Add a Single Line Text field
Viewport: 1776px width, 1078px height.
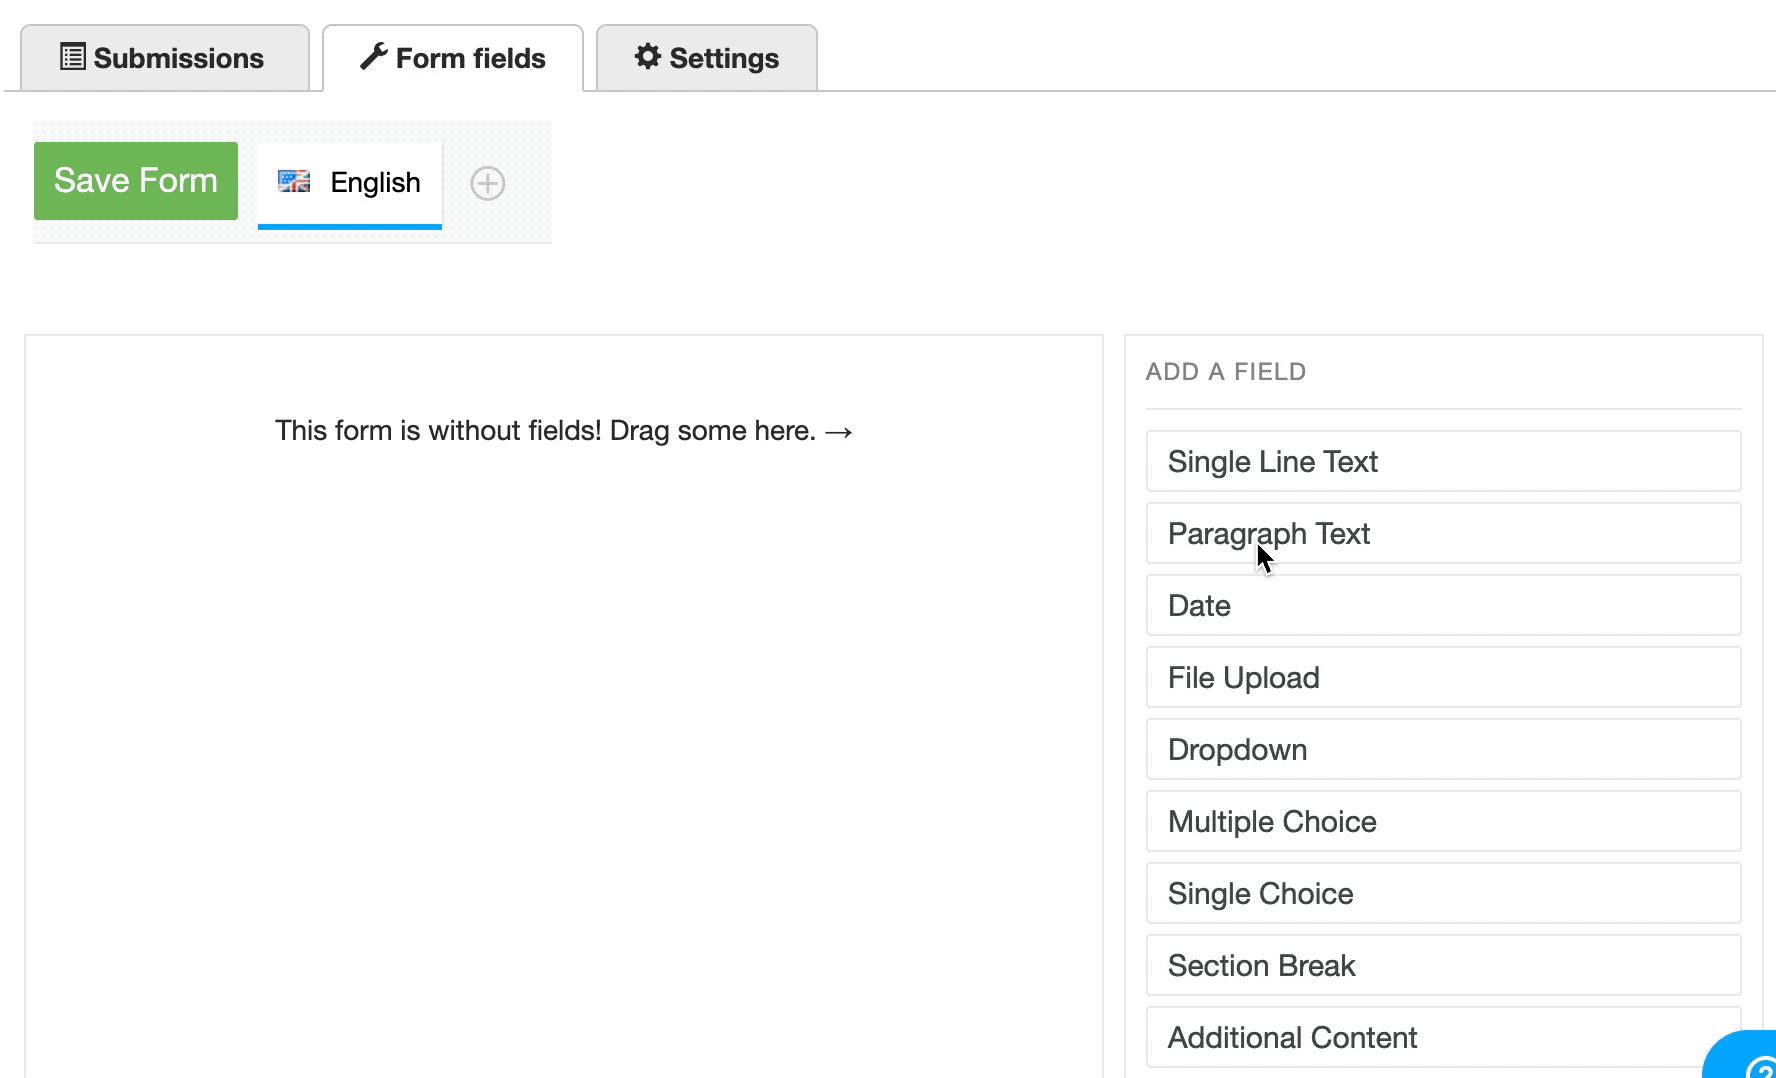click(x=1443, y=461)
